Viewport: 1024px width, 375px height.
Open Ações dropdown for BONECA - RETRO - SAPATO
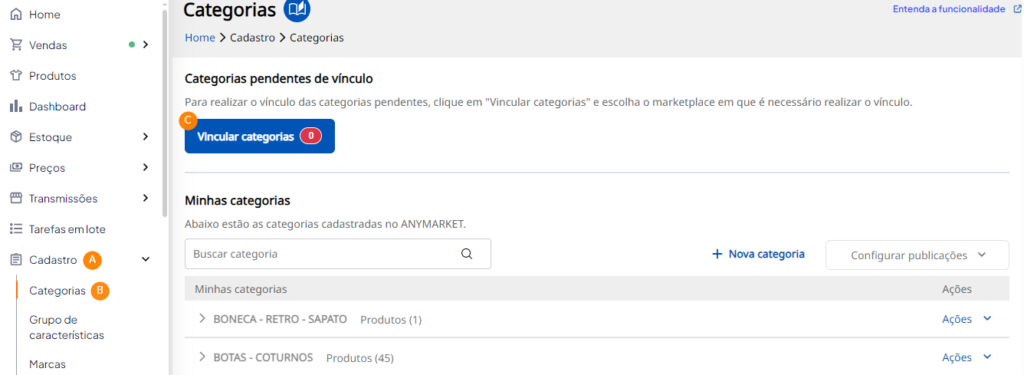click(967, 319)
